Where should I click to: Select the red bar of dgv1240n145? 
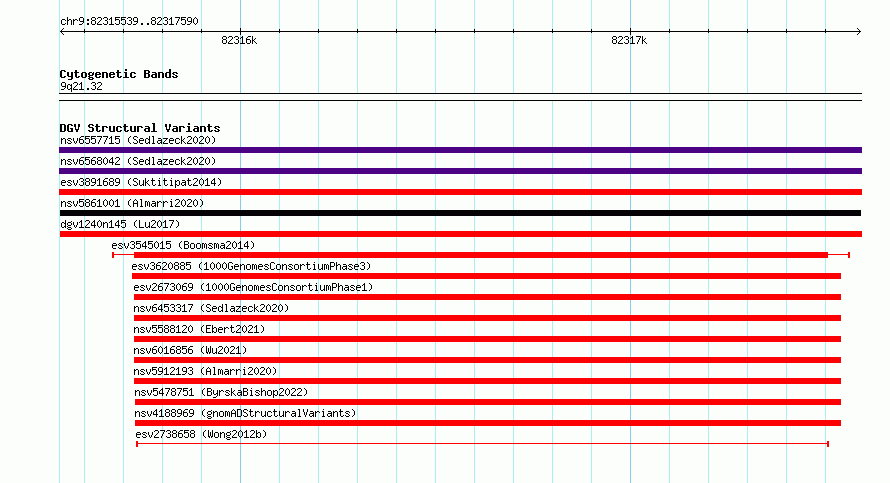click(x=460, y=234)
